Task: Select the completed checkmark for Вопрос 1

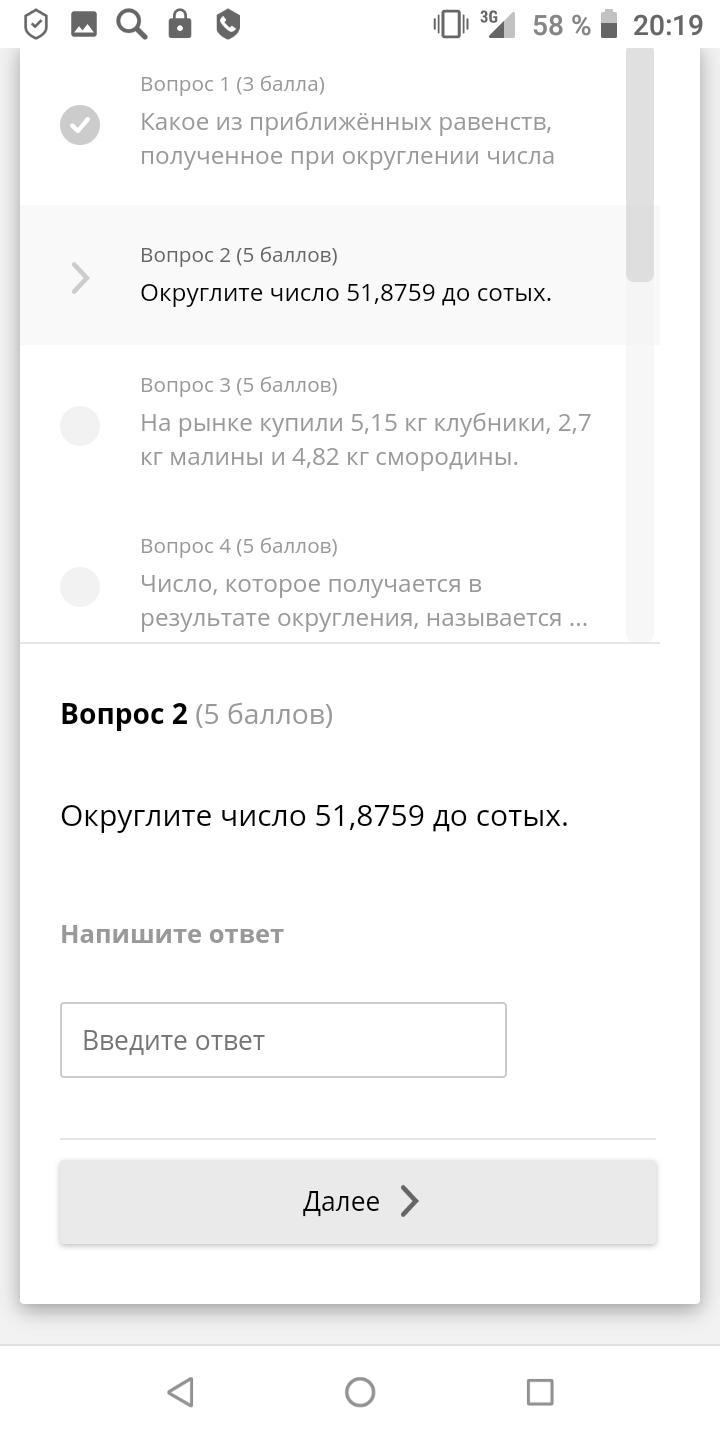Action: 80,125
